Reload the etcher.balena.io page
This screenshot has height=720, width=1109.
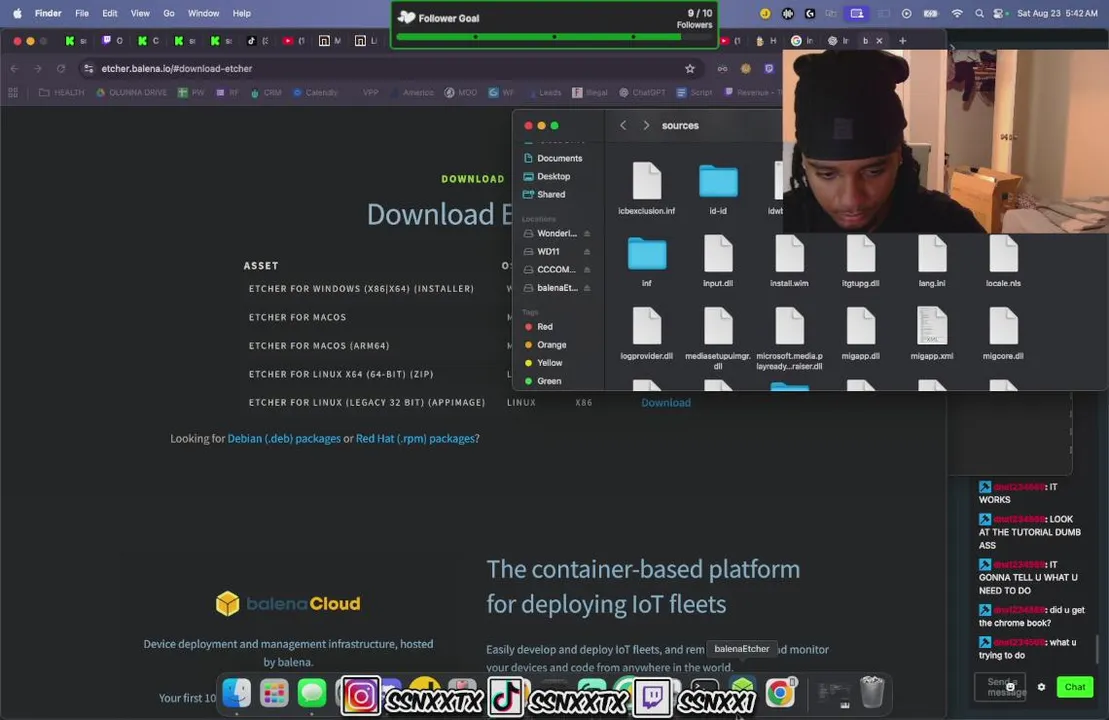(61, 69)
